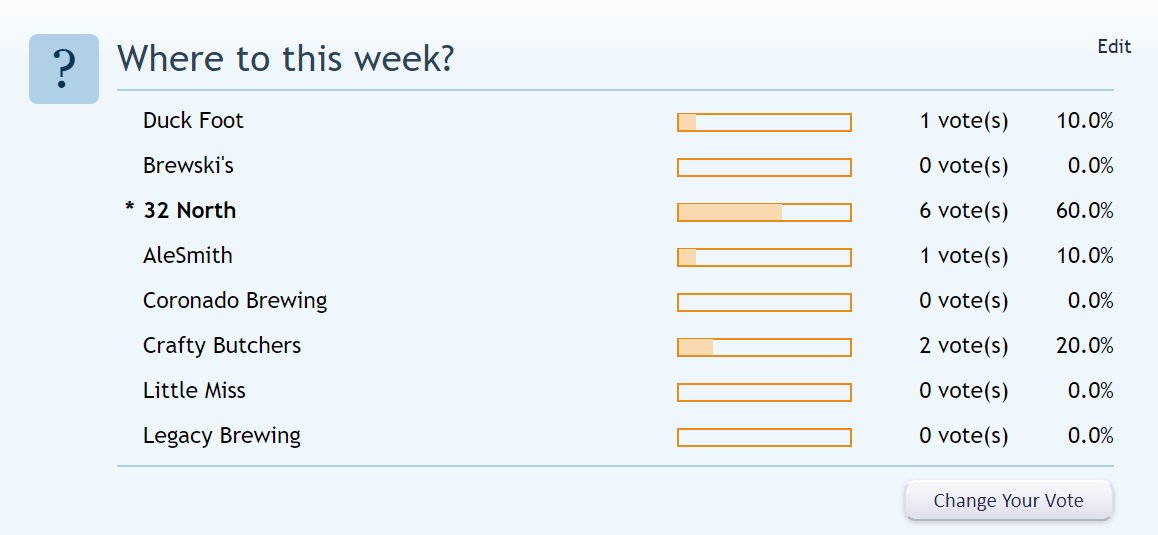Click the empty Brewski's vote bar
The image size is (1158, 535).
coord(764,167)
